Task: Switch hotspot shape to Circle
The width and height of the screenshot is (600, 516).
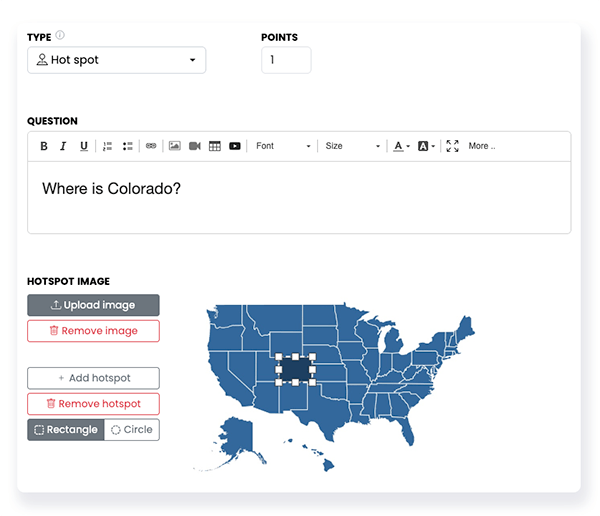Action: click(132, 429)
